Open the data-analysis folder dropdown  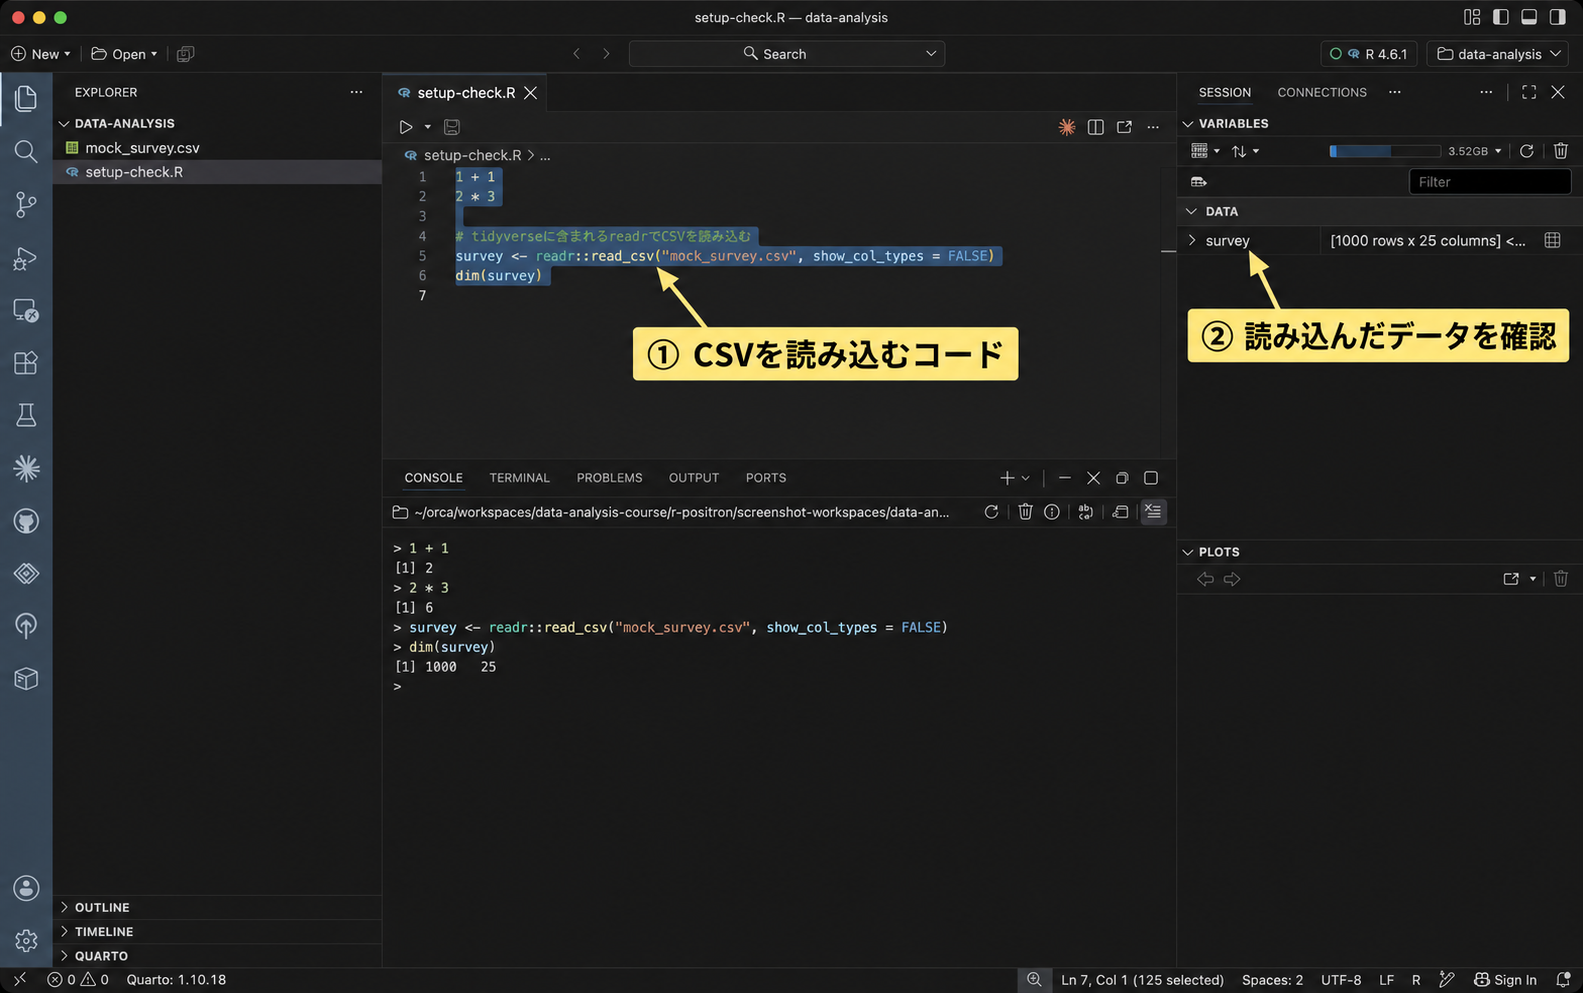pyautogui.click(x=1499, y=54)
